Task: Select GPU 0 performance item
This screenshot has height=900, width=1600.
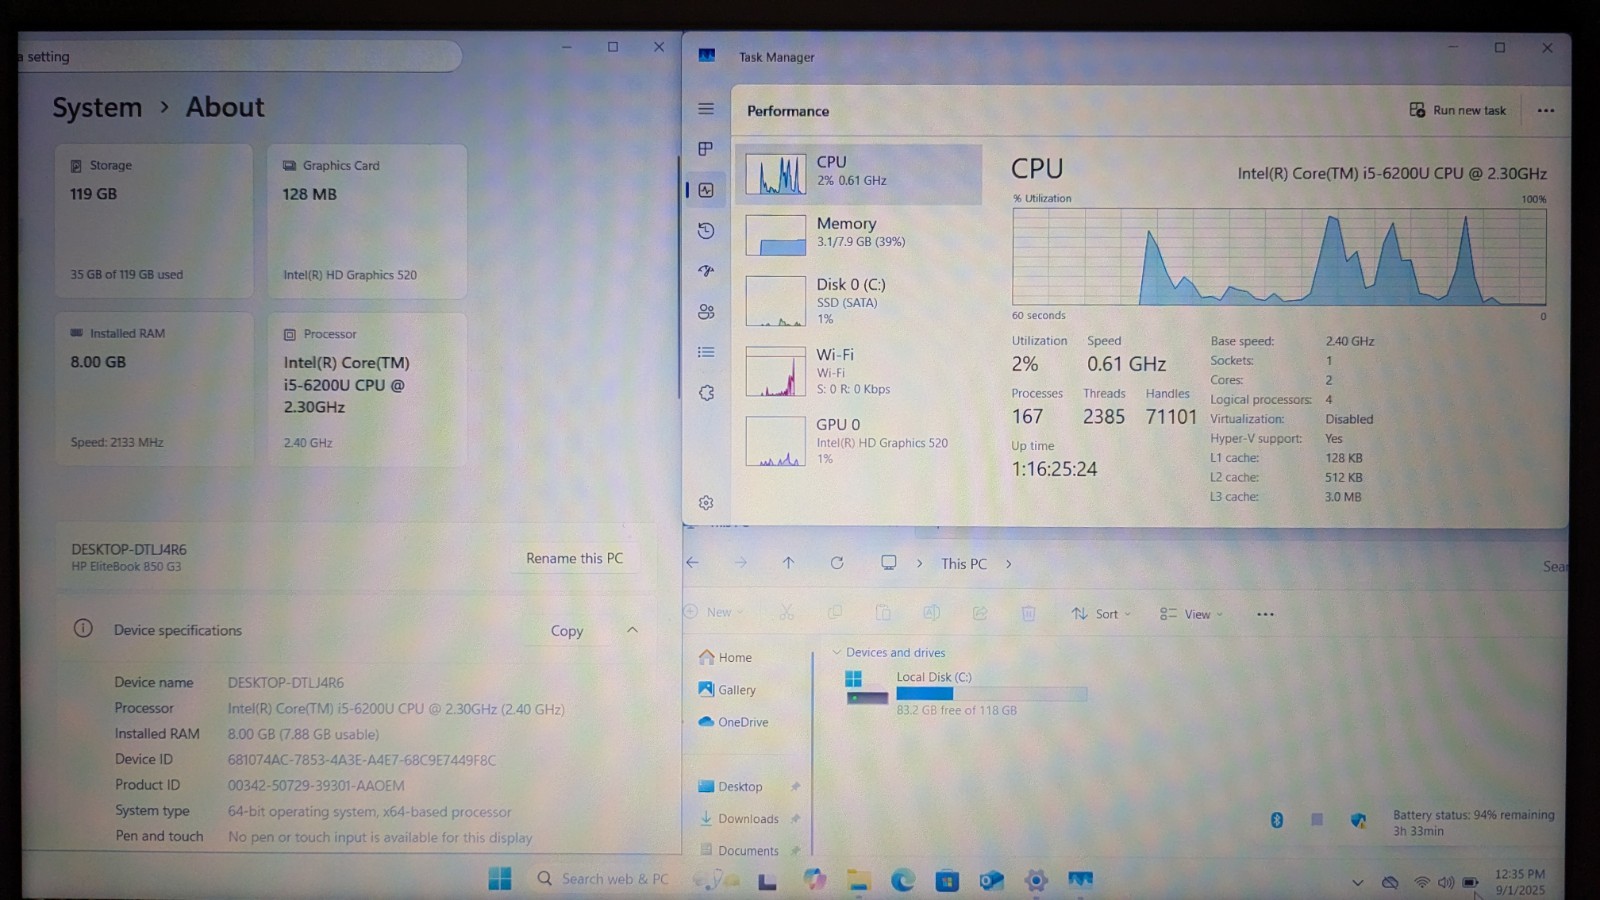Action: coord(859,441)
